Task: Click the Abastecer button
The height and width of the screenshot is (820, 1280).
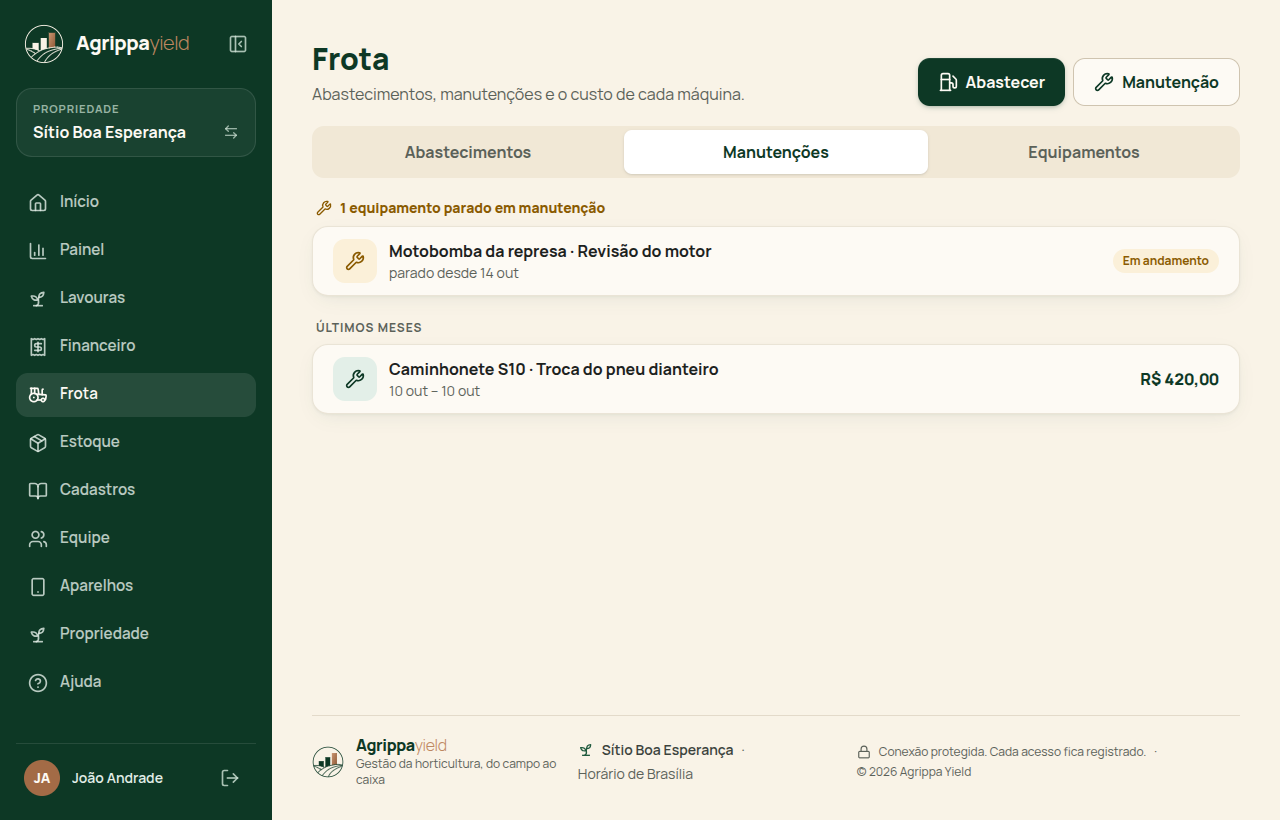Action: [x=991, y=82]
